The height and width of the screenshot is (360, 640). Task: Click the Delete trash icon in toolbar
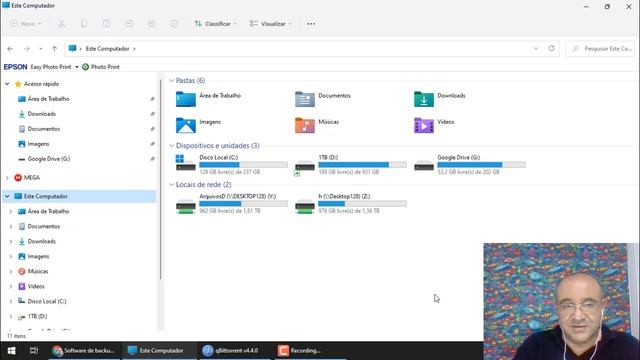tap(174, 24)
